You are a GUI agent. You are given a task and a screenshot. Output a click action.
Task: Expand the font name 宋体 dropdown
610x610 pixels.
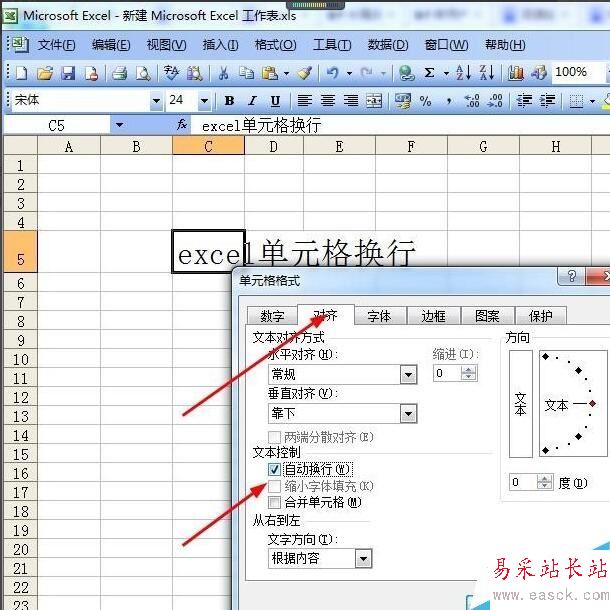pos(156,101)
